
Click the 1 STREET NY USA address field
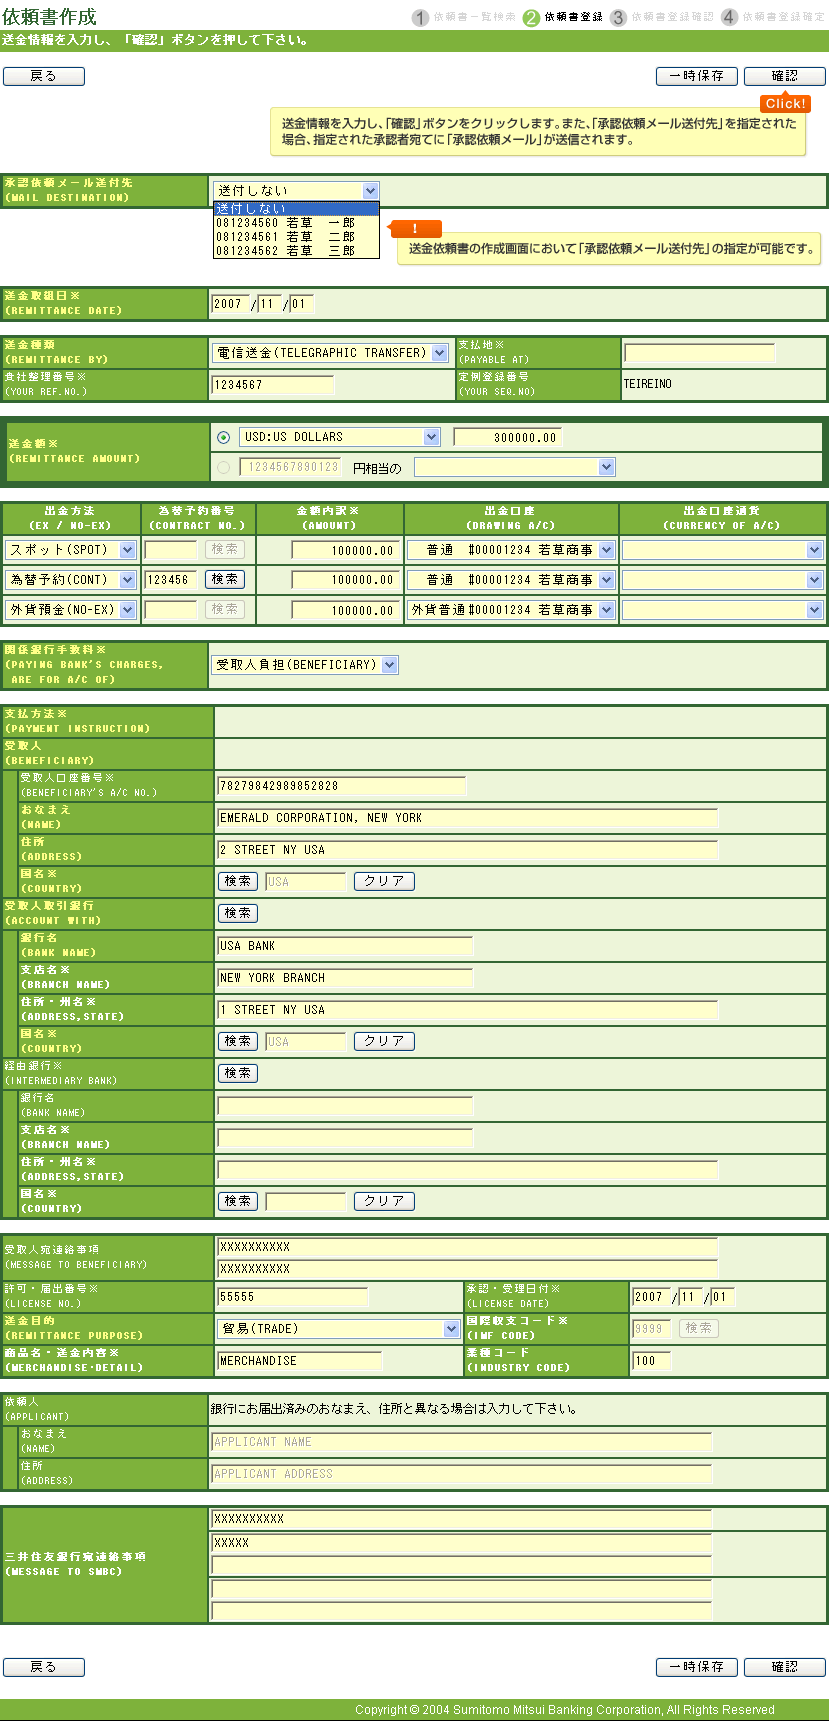point(468,1010)
